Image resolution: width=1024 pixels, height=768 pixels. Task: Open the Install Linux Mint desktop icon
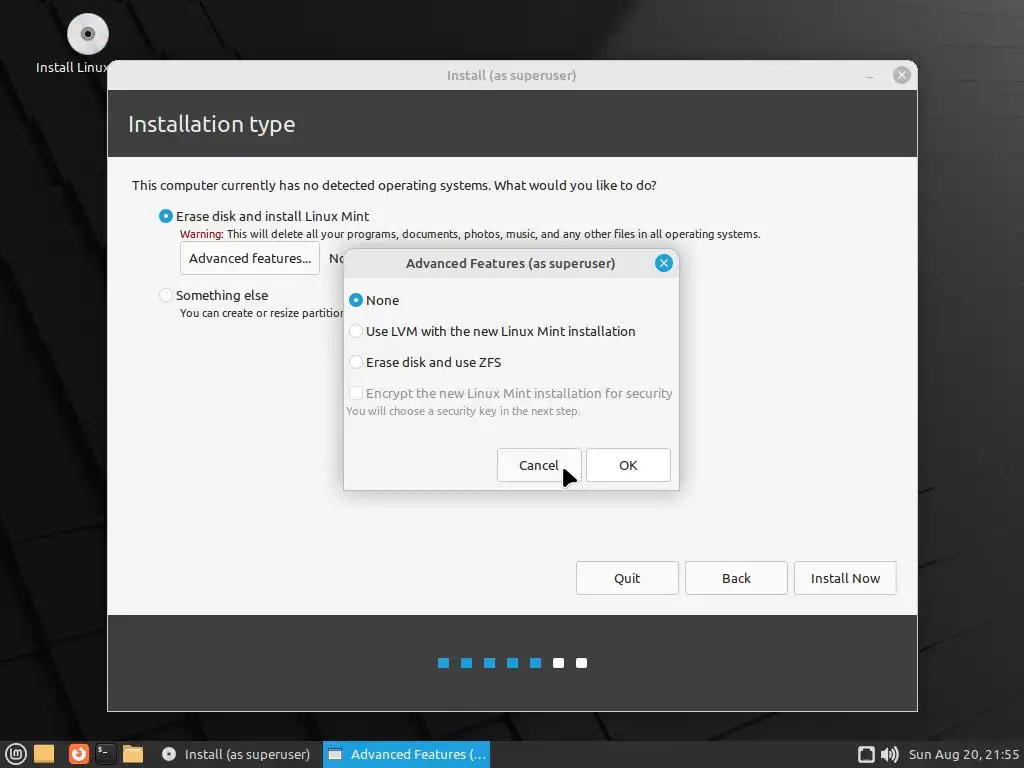88,34
